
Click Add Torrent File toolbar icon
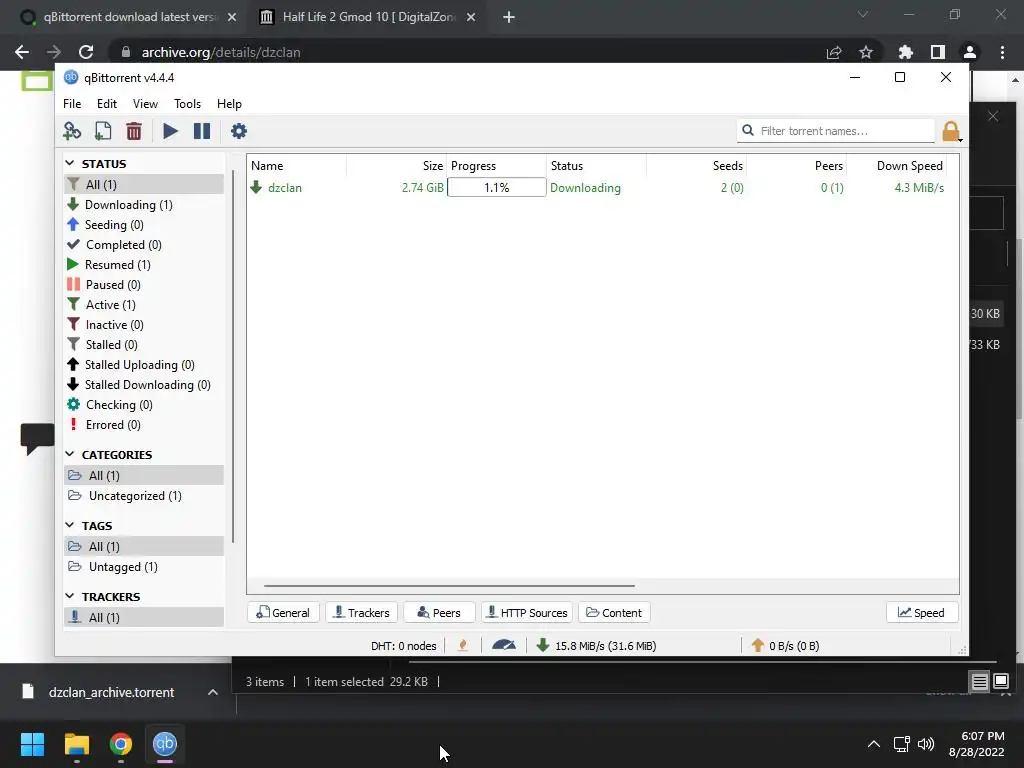[x=103, y=131]
